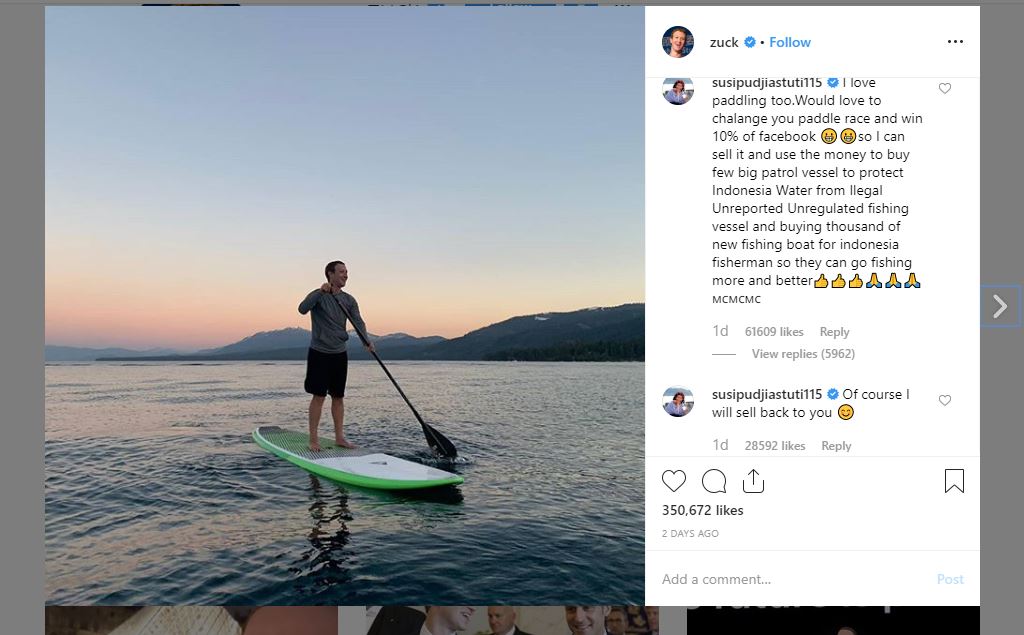Click Follow next to zuck

pyautogui.click(x=790, y=42)
